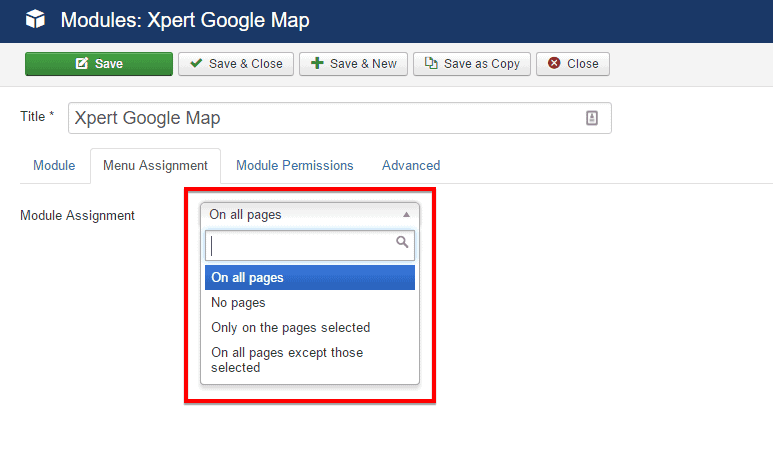
Task: Open the Advanced tab
Action: point(411,166)
